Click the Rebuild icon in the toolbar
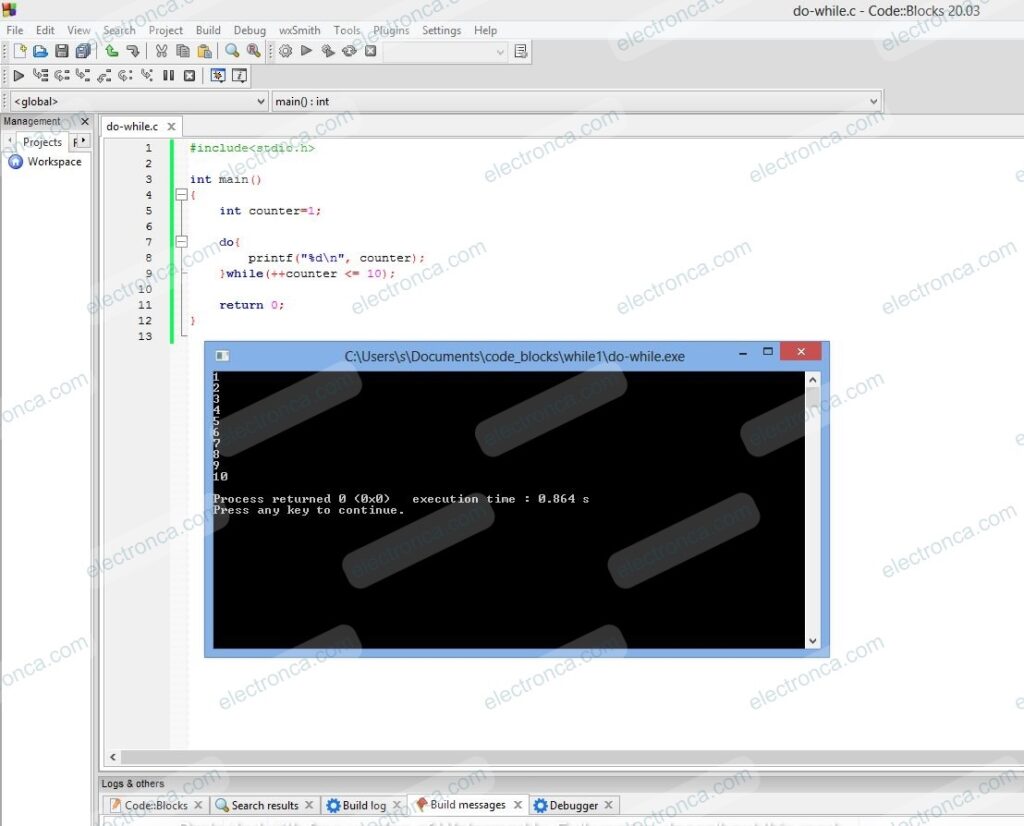This screenshot has width=1024, height=826. (349, 51)
